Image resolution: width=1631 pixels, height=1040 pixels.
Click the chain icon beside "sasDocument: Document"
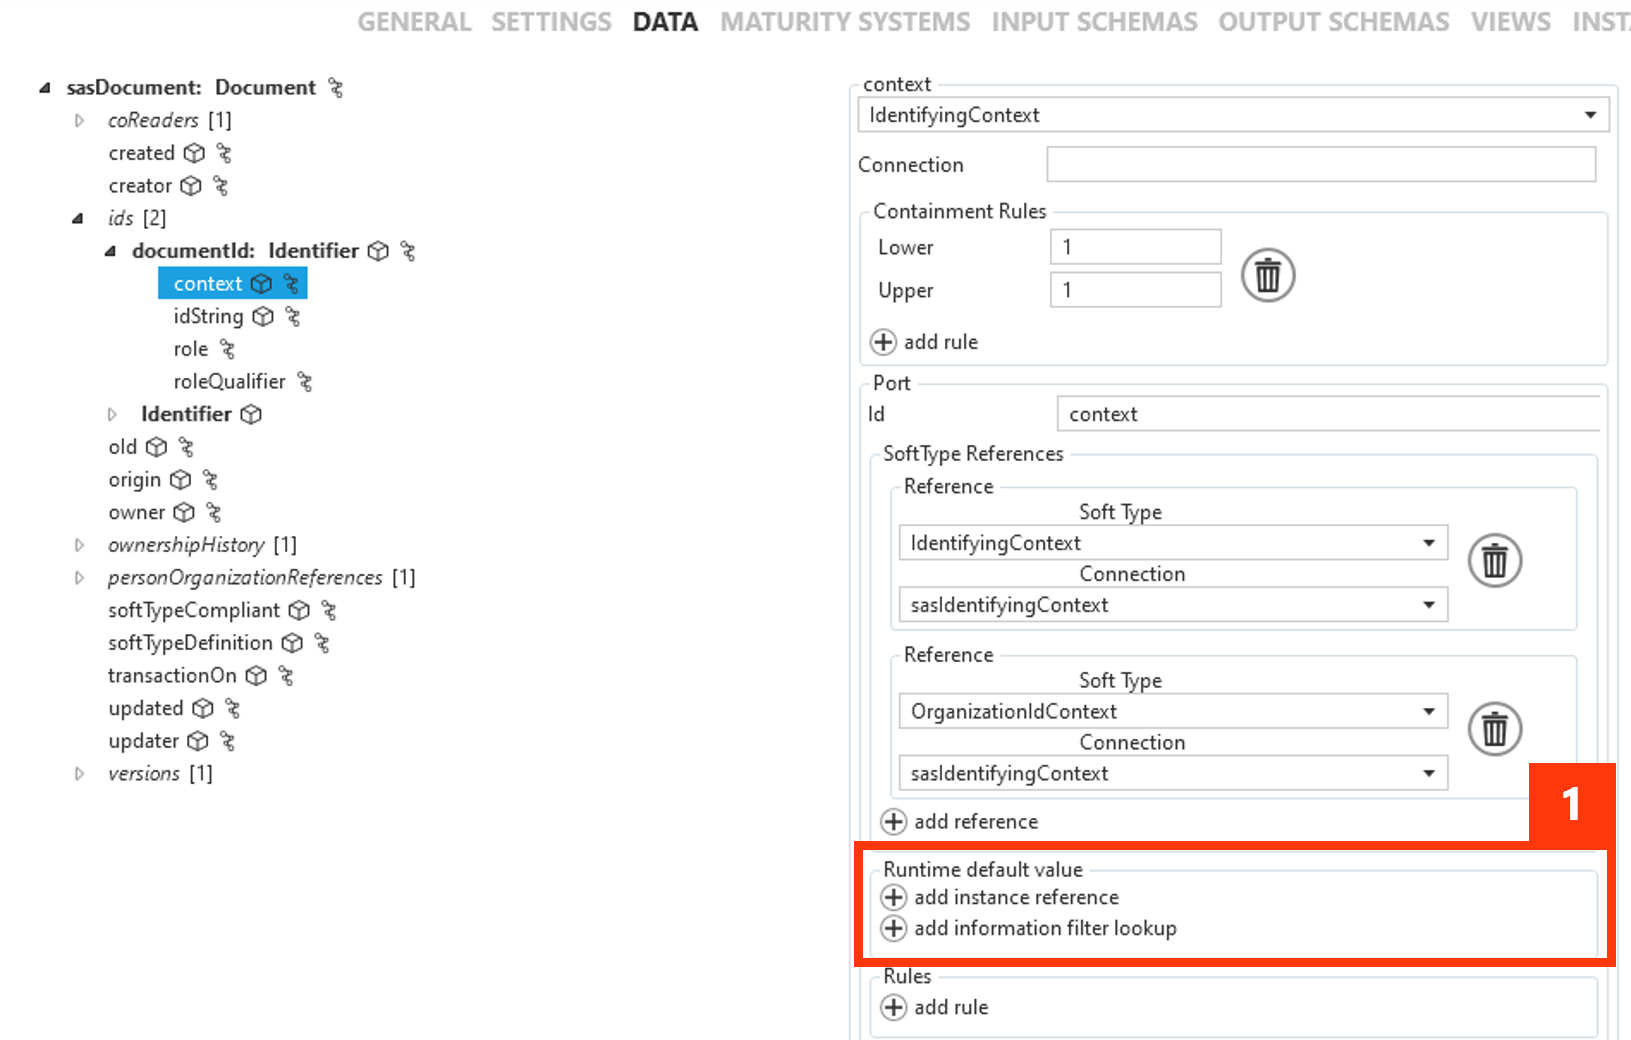(336, 88)
